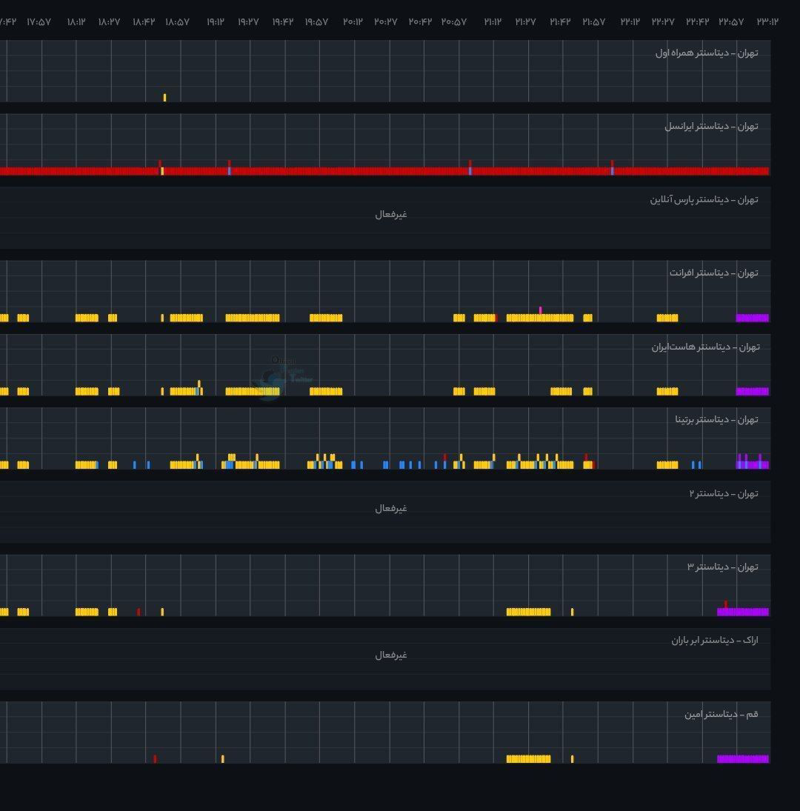Click 'غیرفعال' status in the پارس آنلاین panel
Screen dimensions: 800x811
point(391,214)
